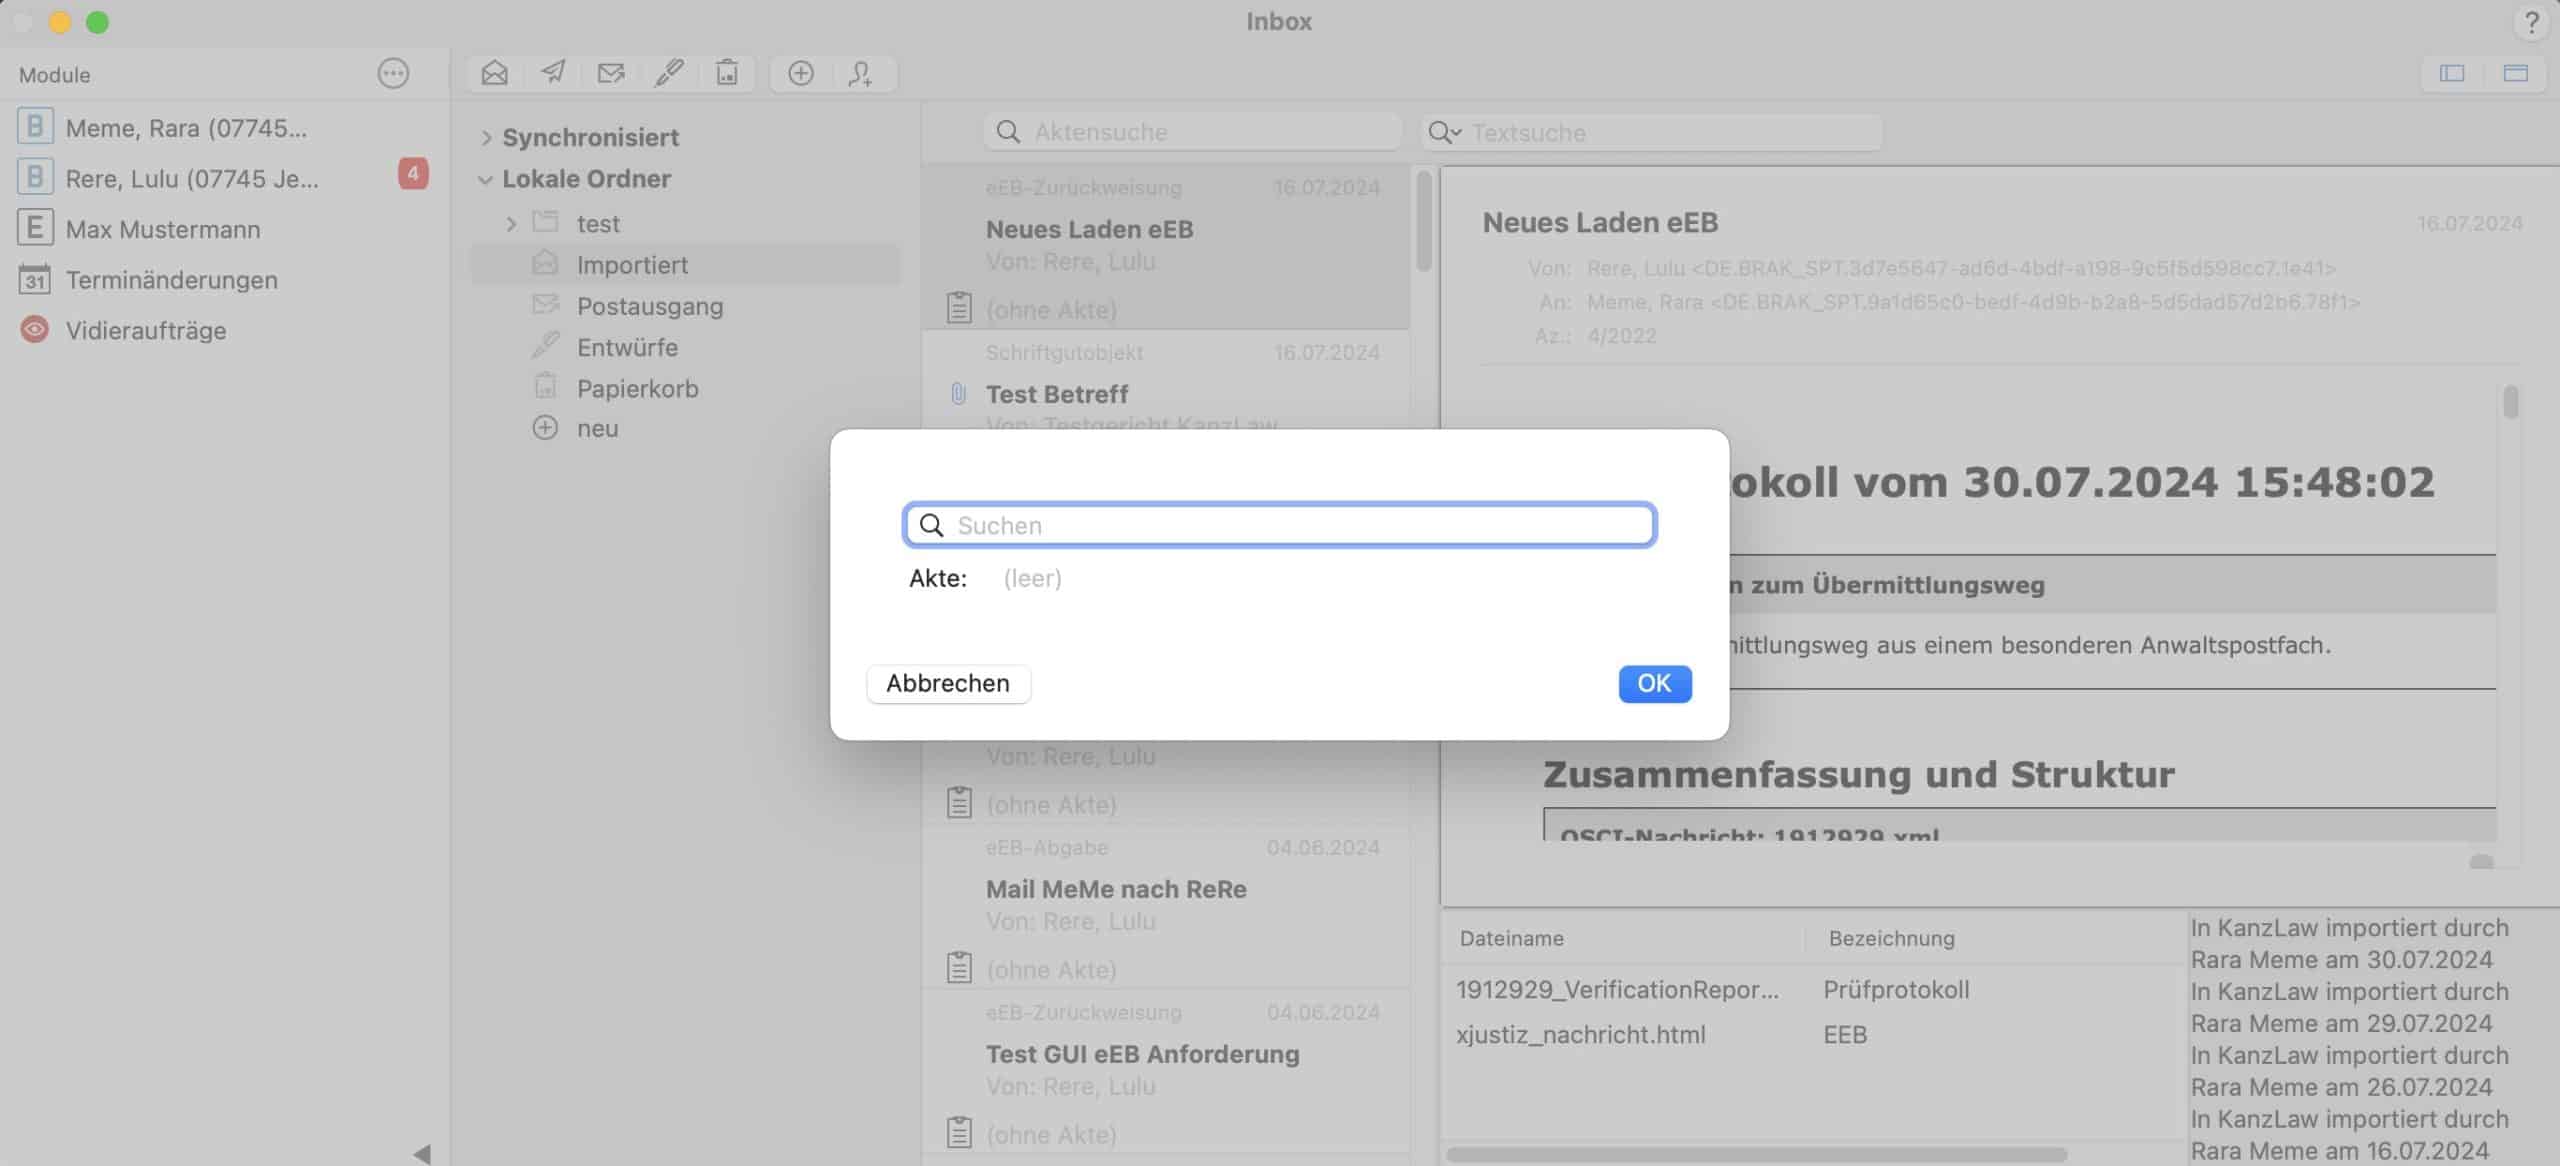The image size is (2560, 1166).
Task: Click the pencil drafts toolbar icon
Action: click(669, 73)
